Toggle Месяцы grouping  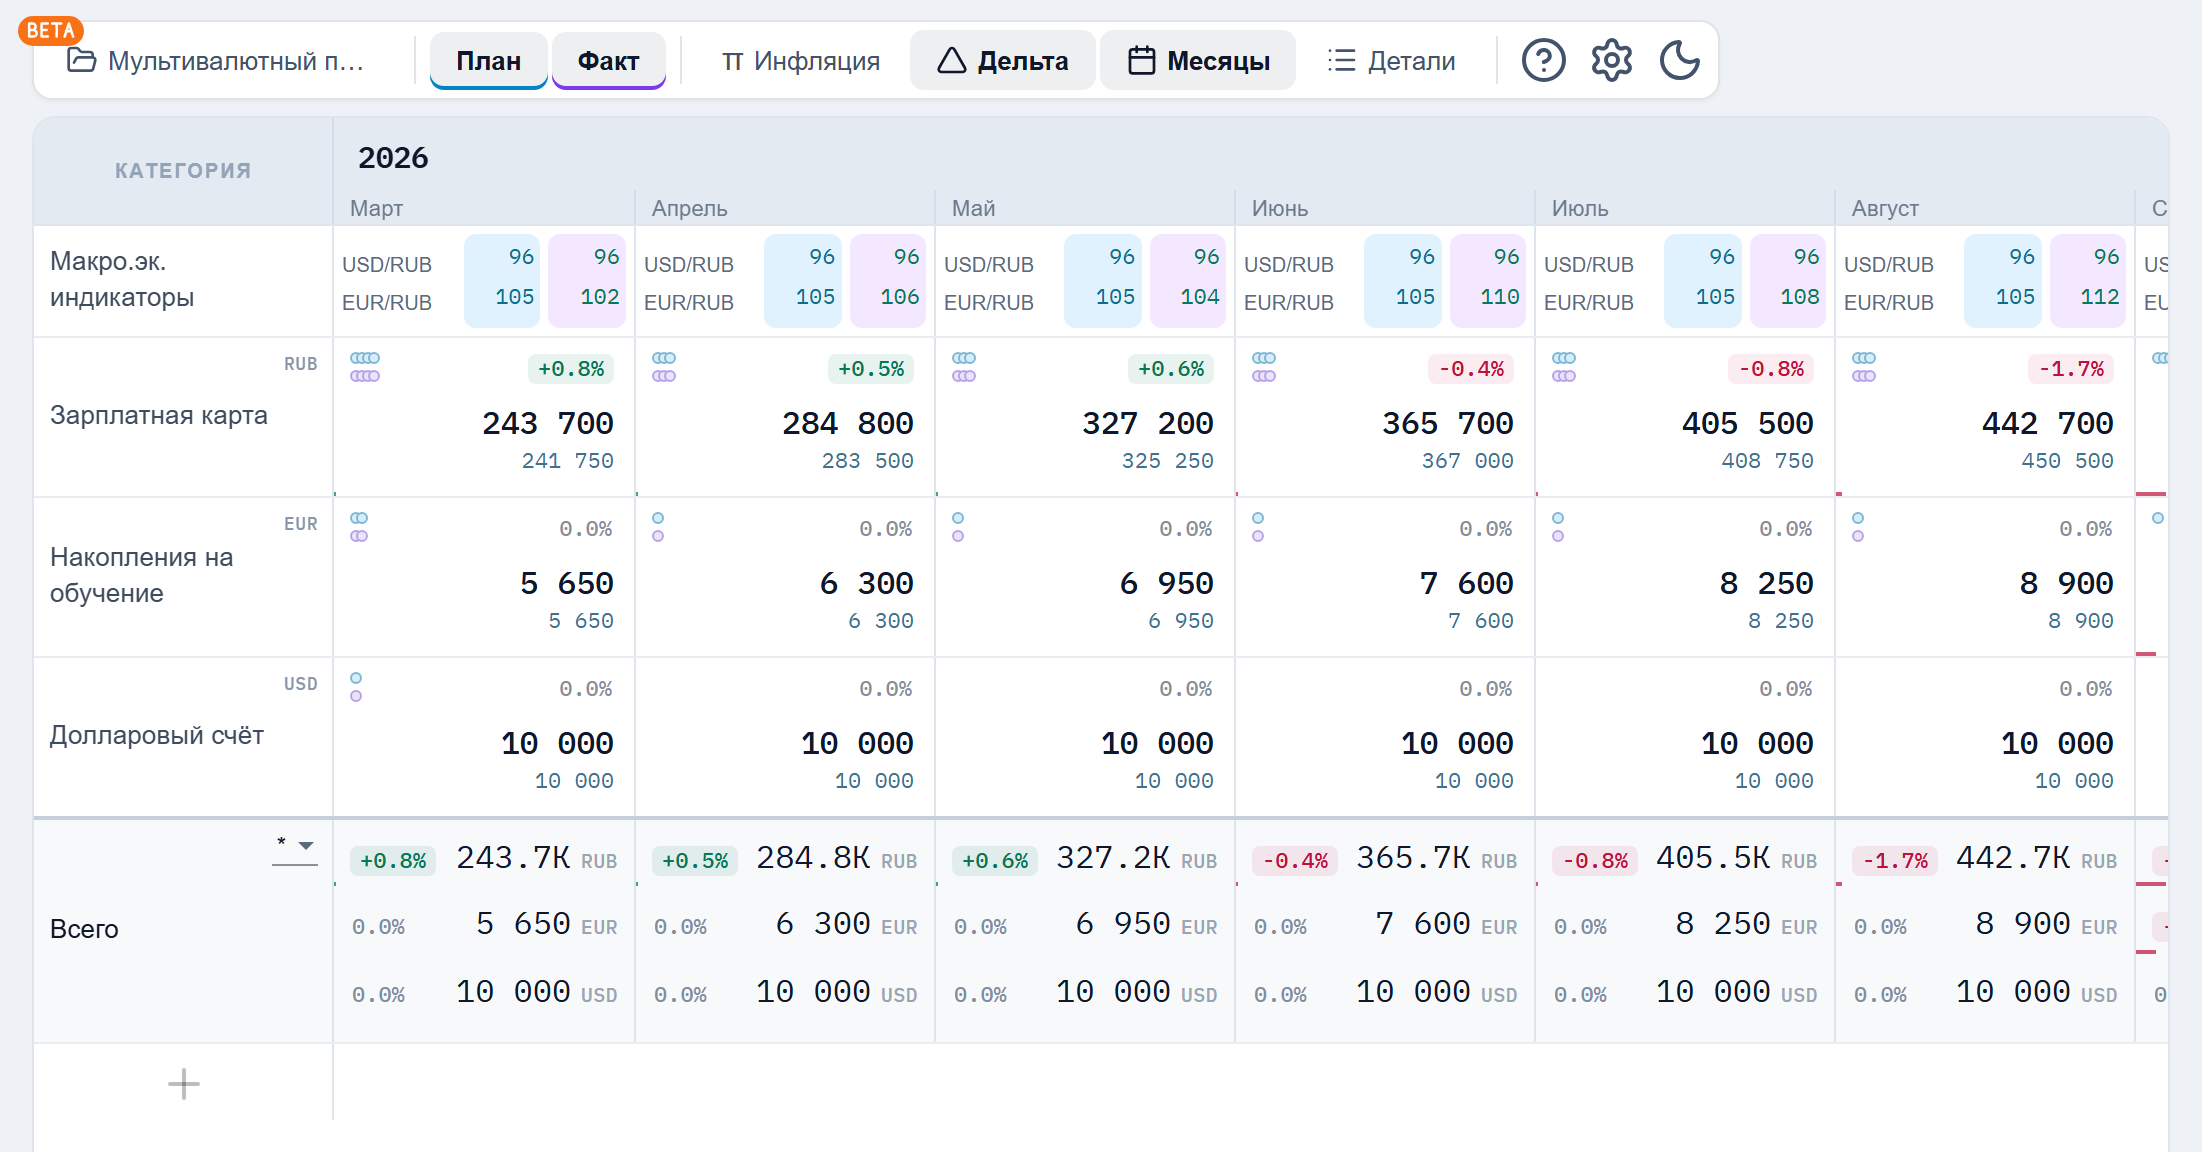[x=1198, y=61]
